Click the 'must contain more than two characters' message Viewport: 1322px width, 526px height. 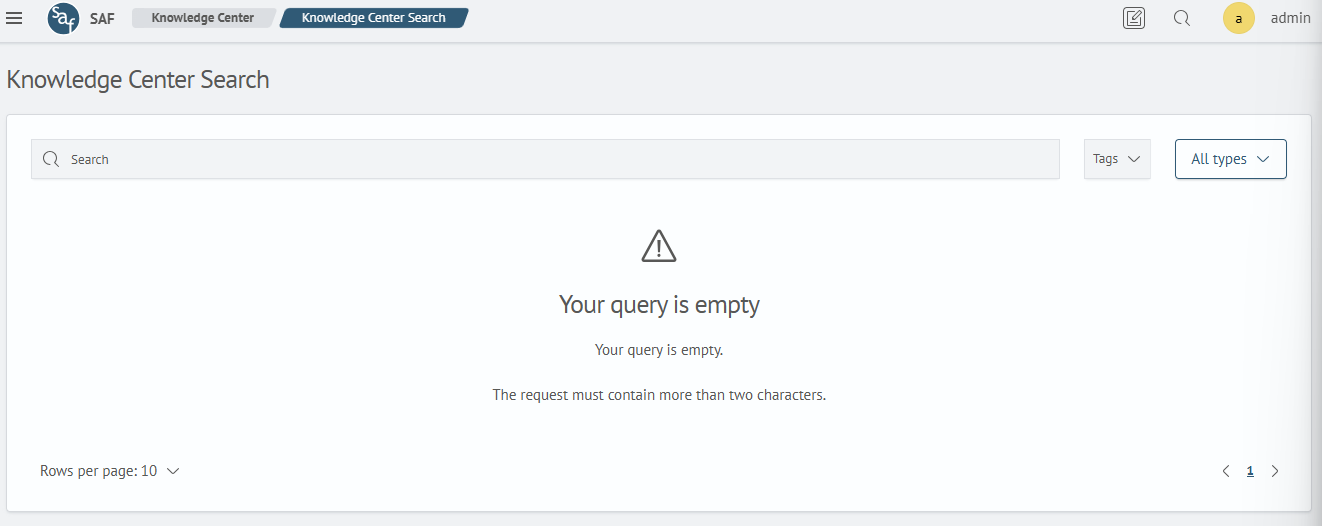(659, 395)
